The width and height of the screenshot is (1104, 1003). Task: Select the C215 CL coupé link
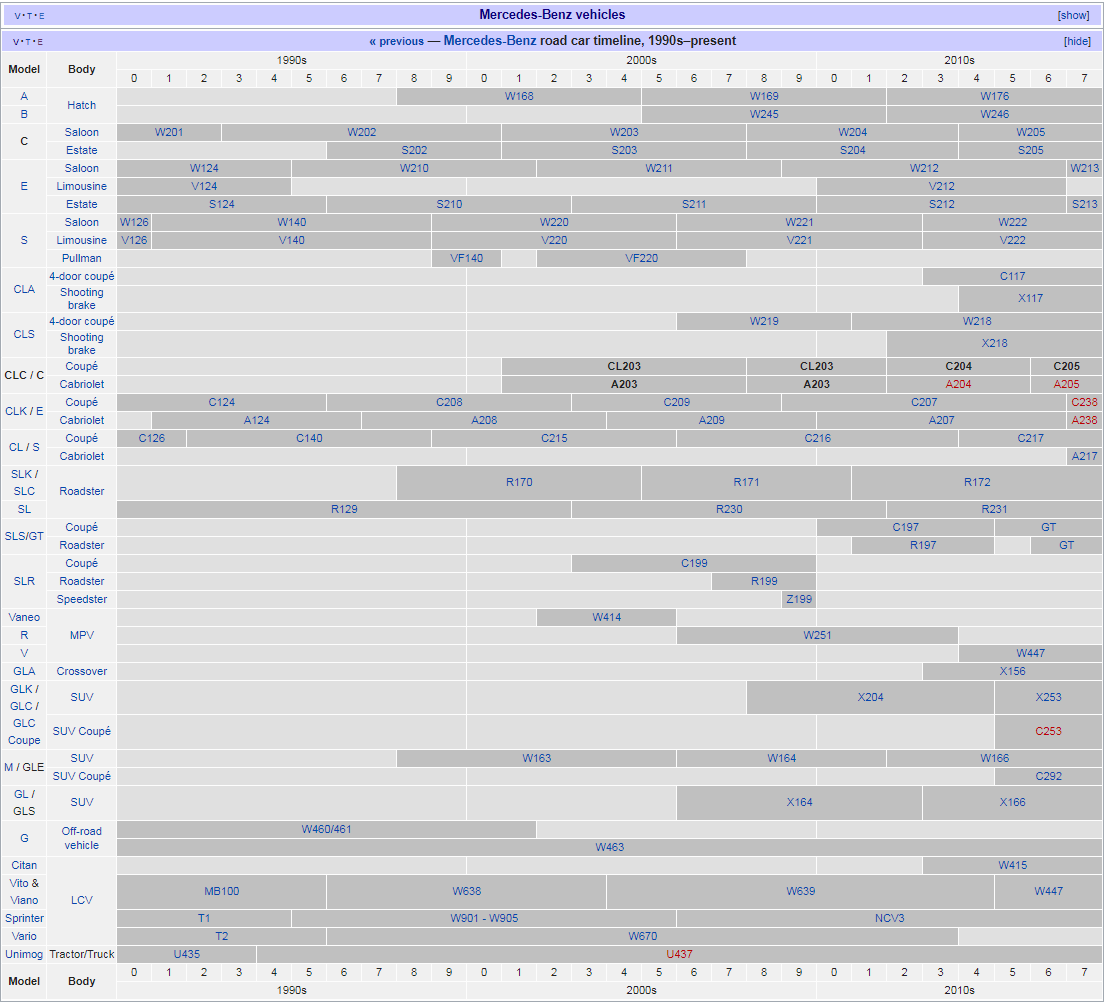click(x=554, y=438)
